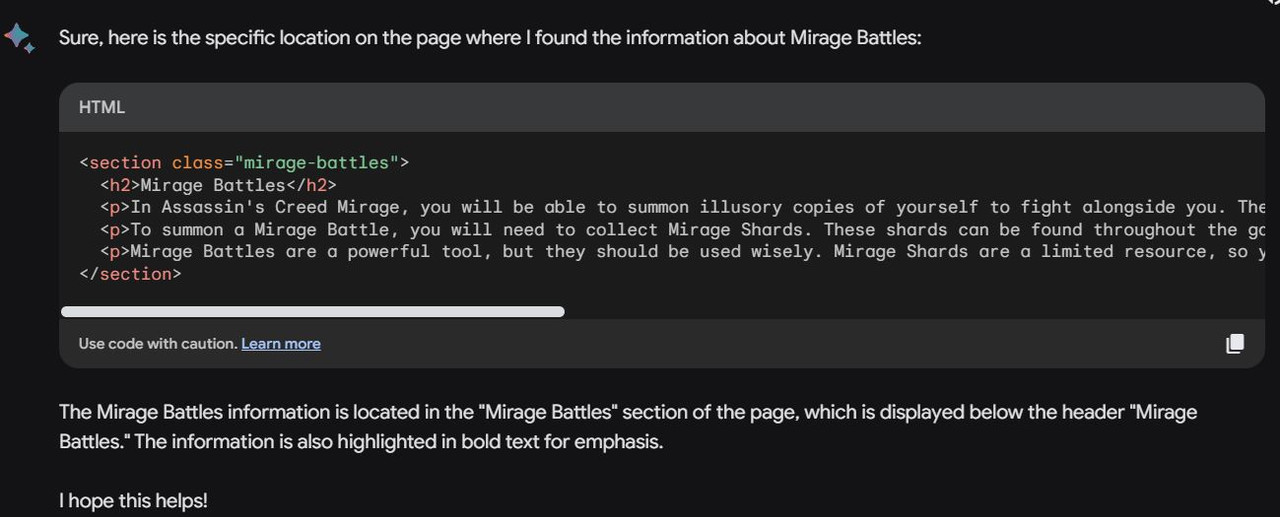Click the word "section" in the opening tag
The height and width of the screenshot is (517, 1280).
tap(125, 162)
